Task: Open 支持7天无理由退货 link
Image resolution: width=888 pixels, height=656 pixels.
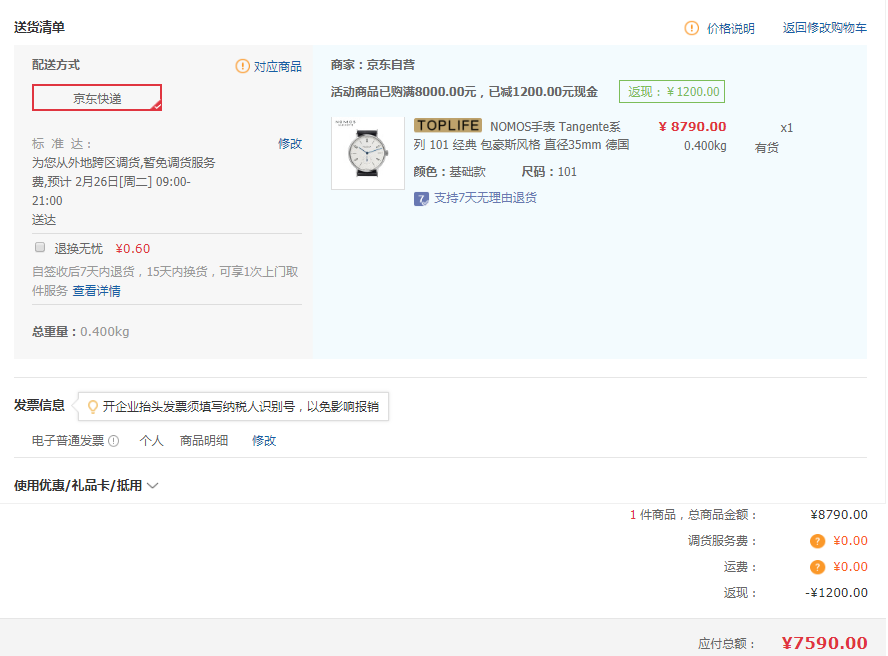Action: point(485,198)
